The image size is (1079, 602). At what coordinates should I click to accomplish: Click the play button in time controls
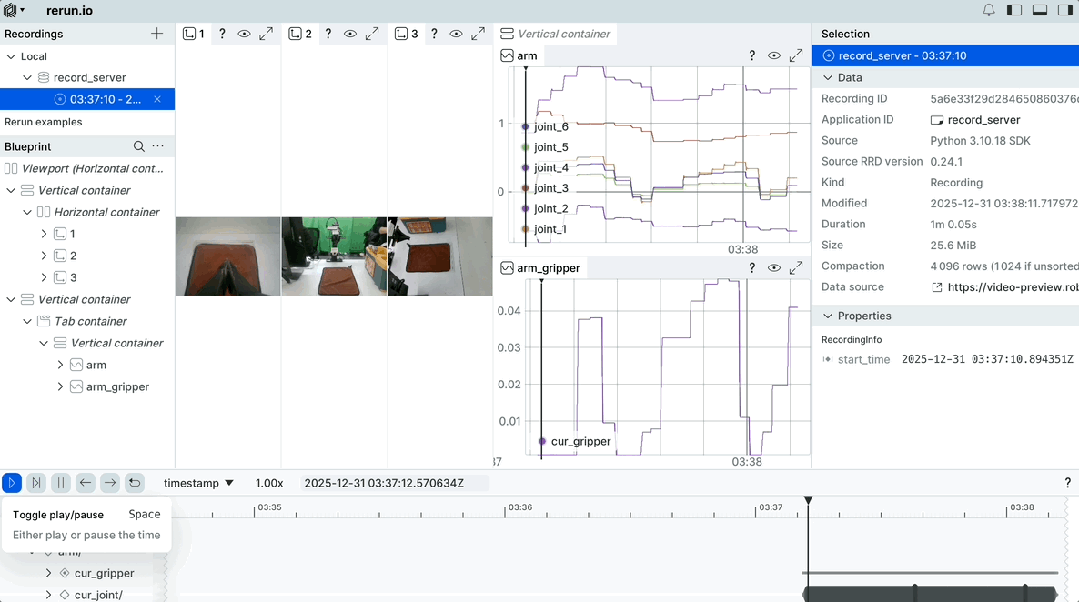12,483
